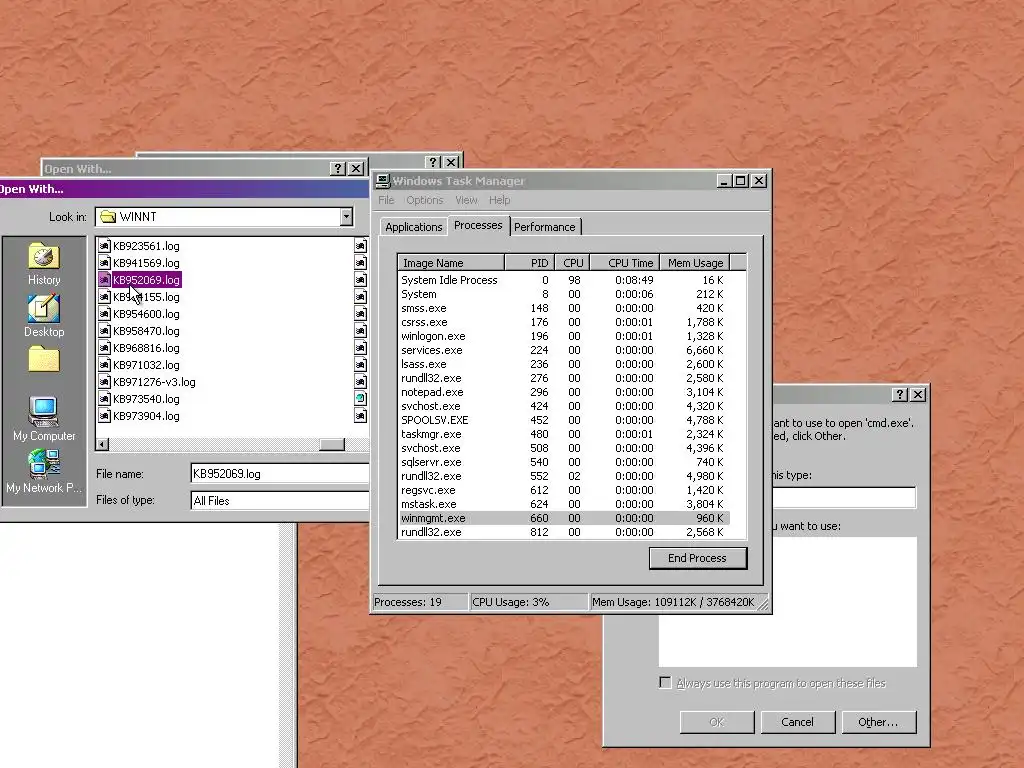Select the services.exe process row

[564, 350]
